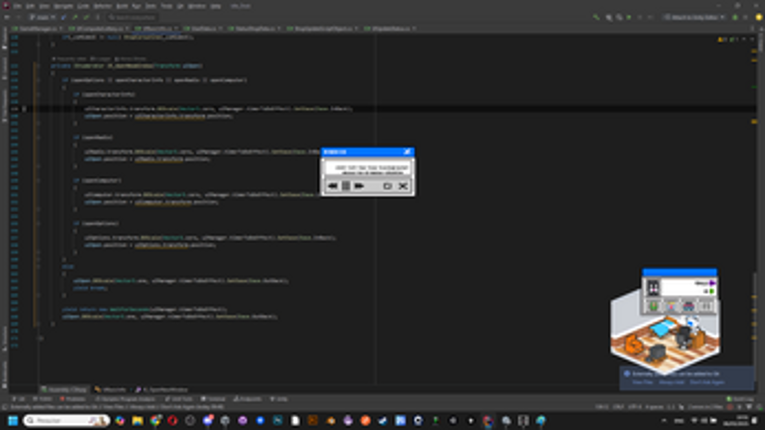Screen dimensions: 765x430
Task: Click the Don't Ask Again notification link
Action: tap(707, 382)
